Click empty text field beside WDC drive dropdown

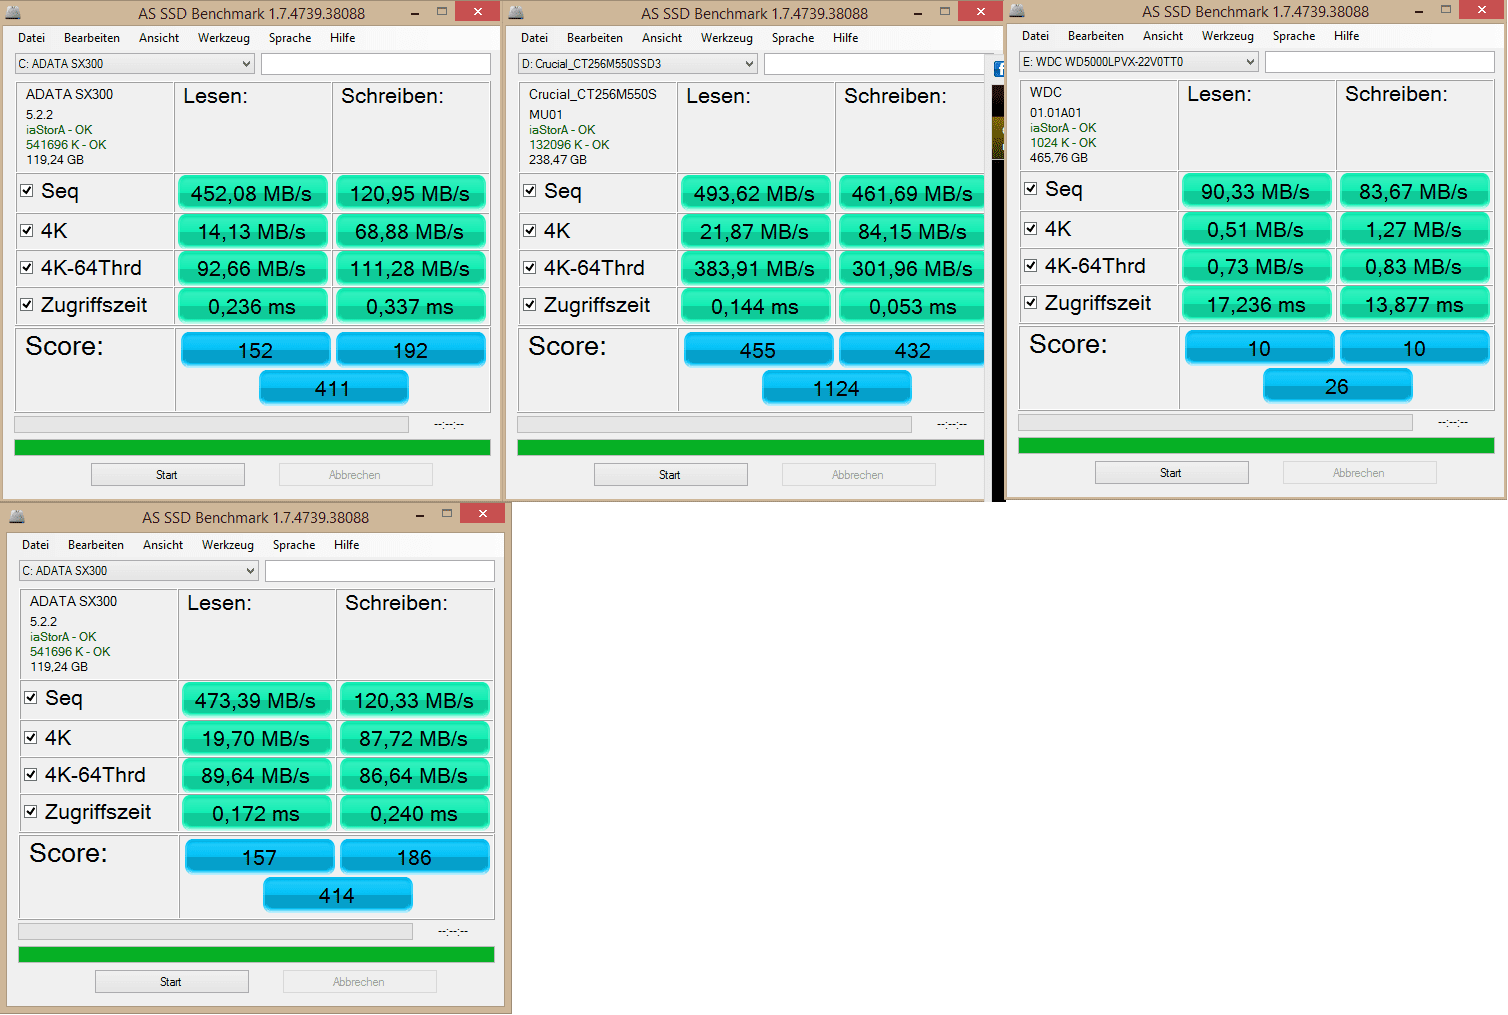pos(1380,62)
